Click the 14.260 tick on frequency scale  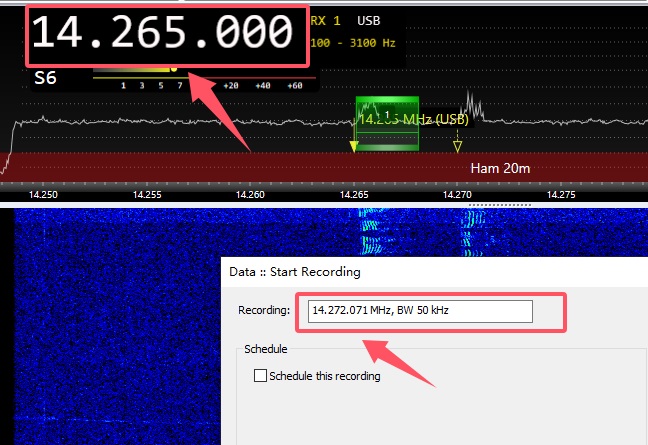pyautogui.click(x=250, y=195)
